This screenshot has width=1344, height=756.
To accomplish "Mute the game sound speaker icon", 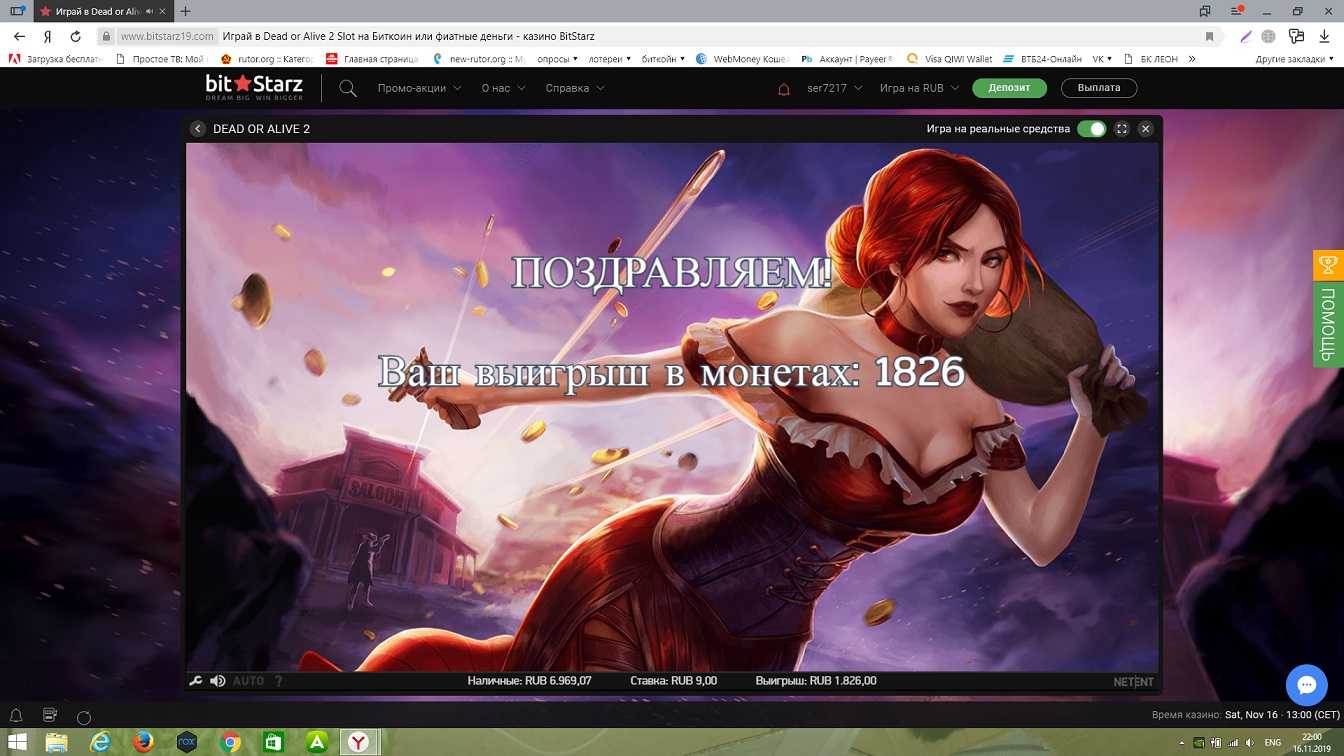I will pos(218,681).
